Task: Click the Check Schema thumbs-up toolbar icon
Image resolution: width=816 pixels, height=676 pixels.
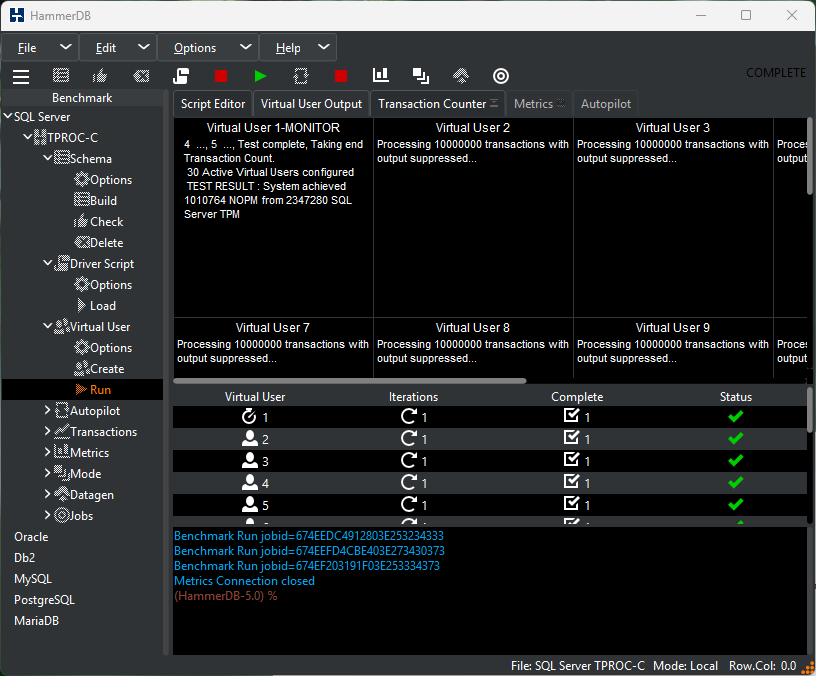Action: (x=100, y=76)
